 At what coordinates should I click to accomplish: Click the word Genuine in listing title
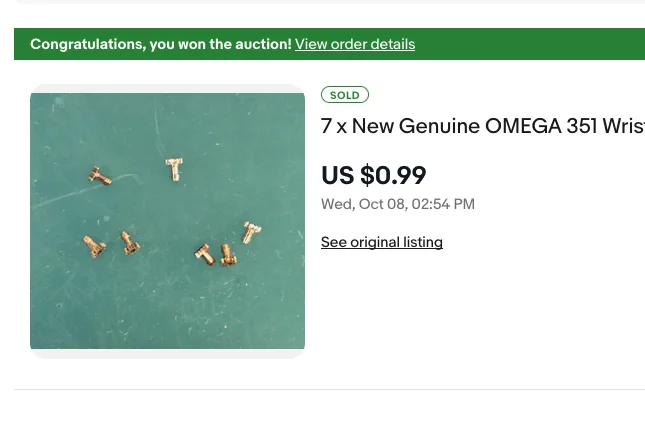439,126
